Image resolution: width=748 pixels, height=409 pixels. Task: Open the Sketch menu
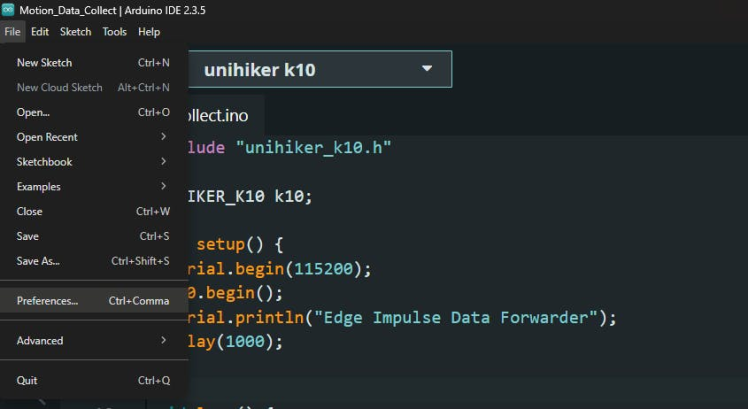pos(75,32)
